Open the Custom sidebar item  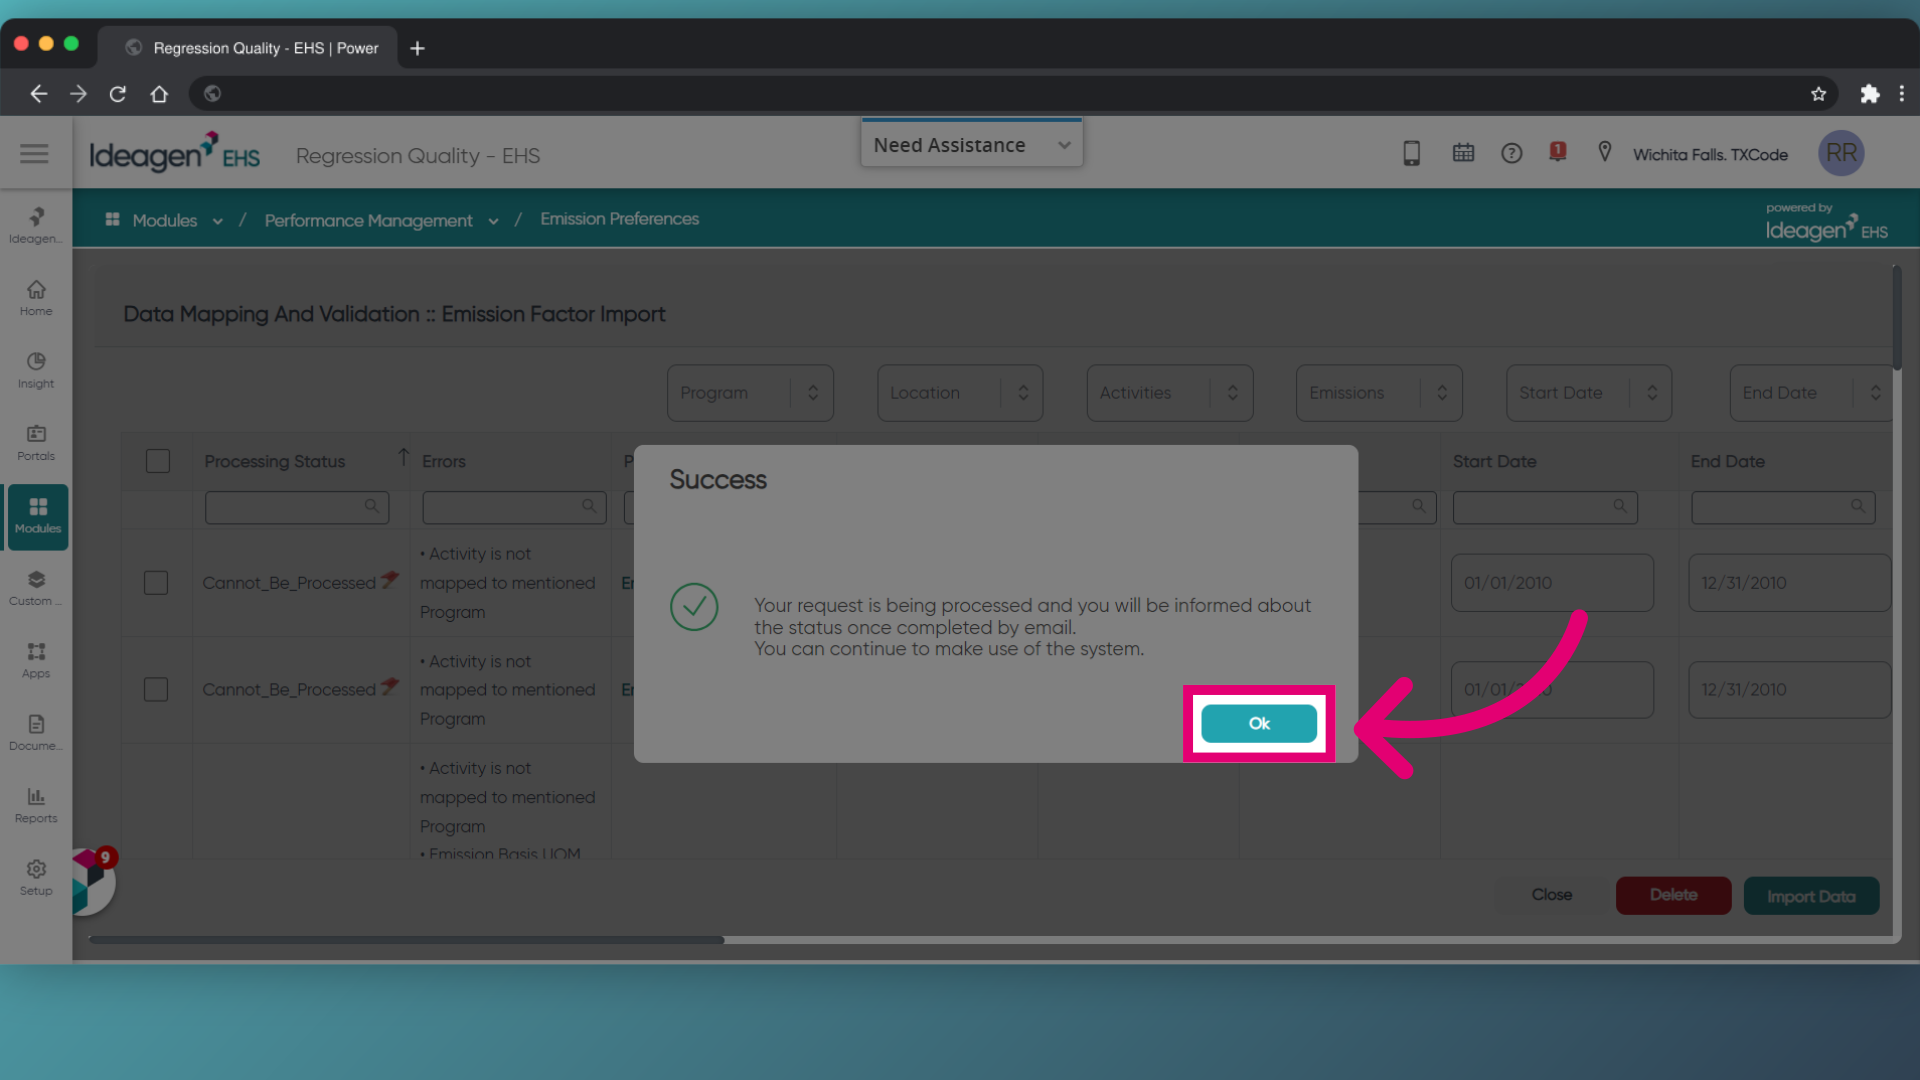click(x=36, y=588)
